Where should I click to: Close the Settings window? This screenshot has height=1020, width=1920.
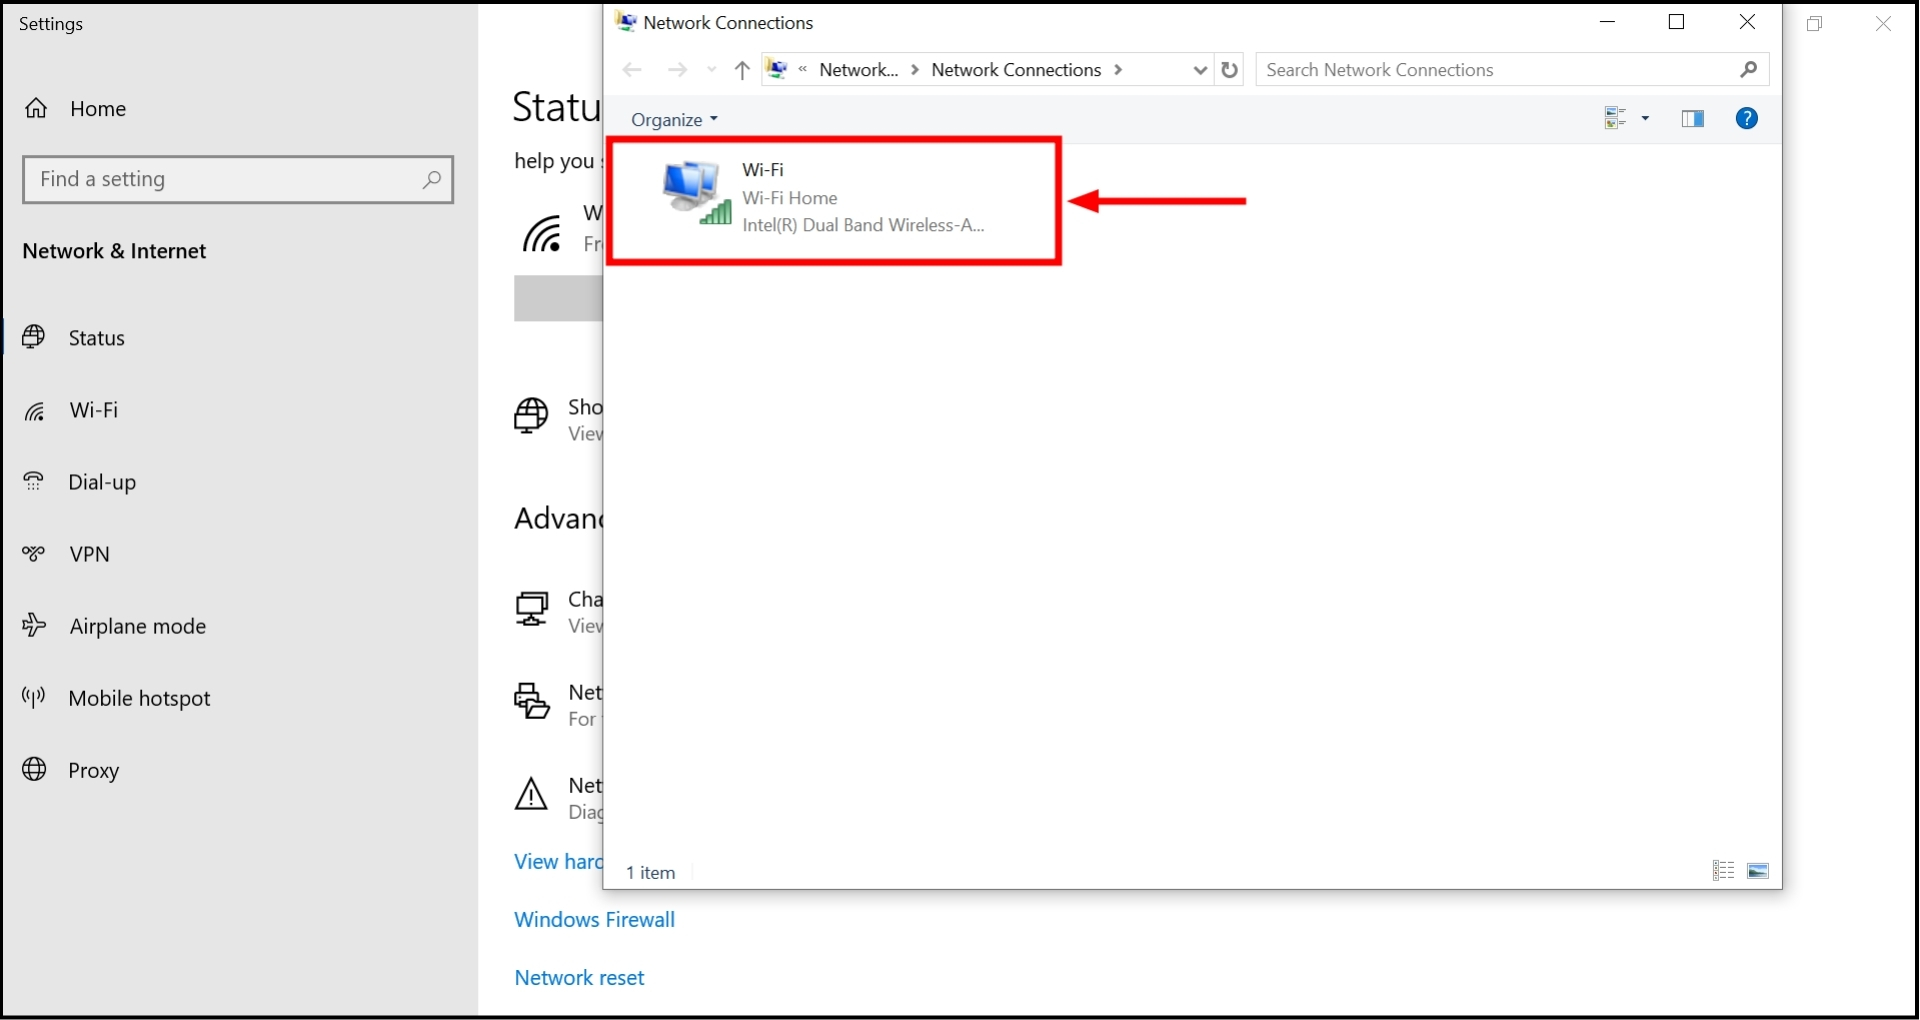[1883, 23]
